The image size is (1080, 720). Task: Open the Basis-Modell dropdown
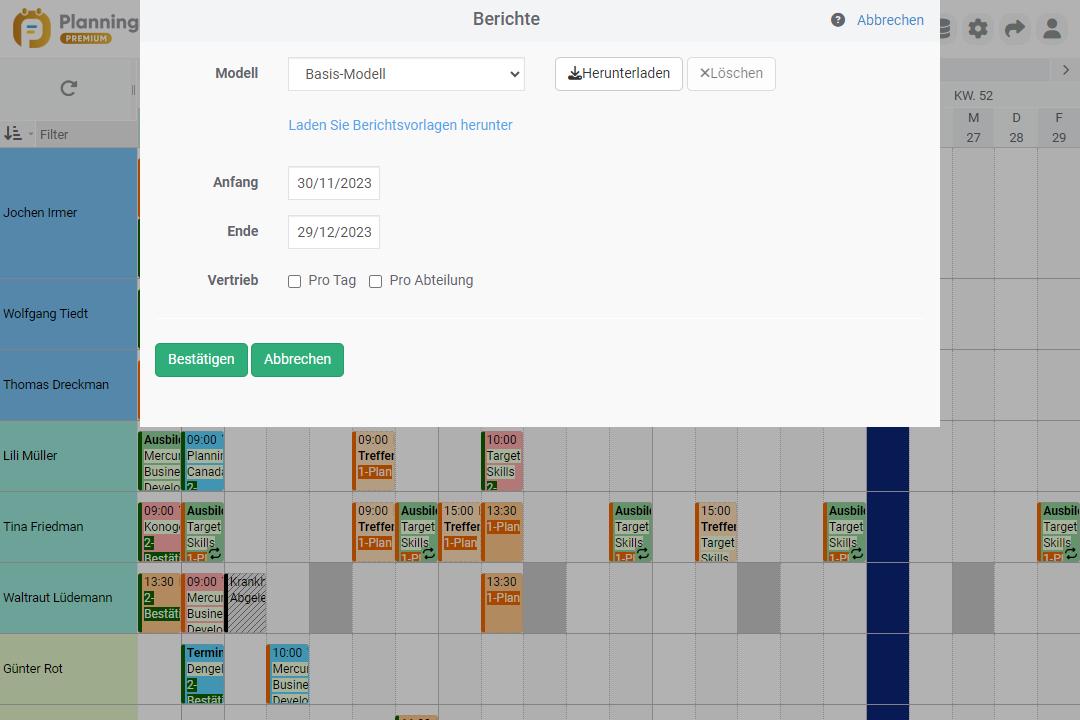[406, 74]
